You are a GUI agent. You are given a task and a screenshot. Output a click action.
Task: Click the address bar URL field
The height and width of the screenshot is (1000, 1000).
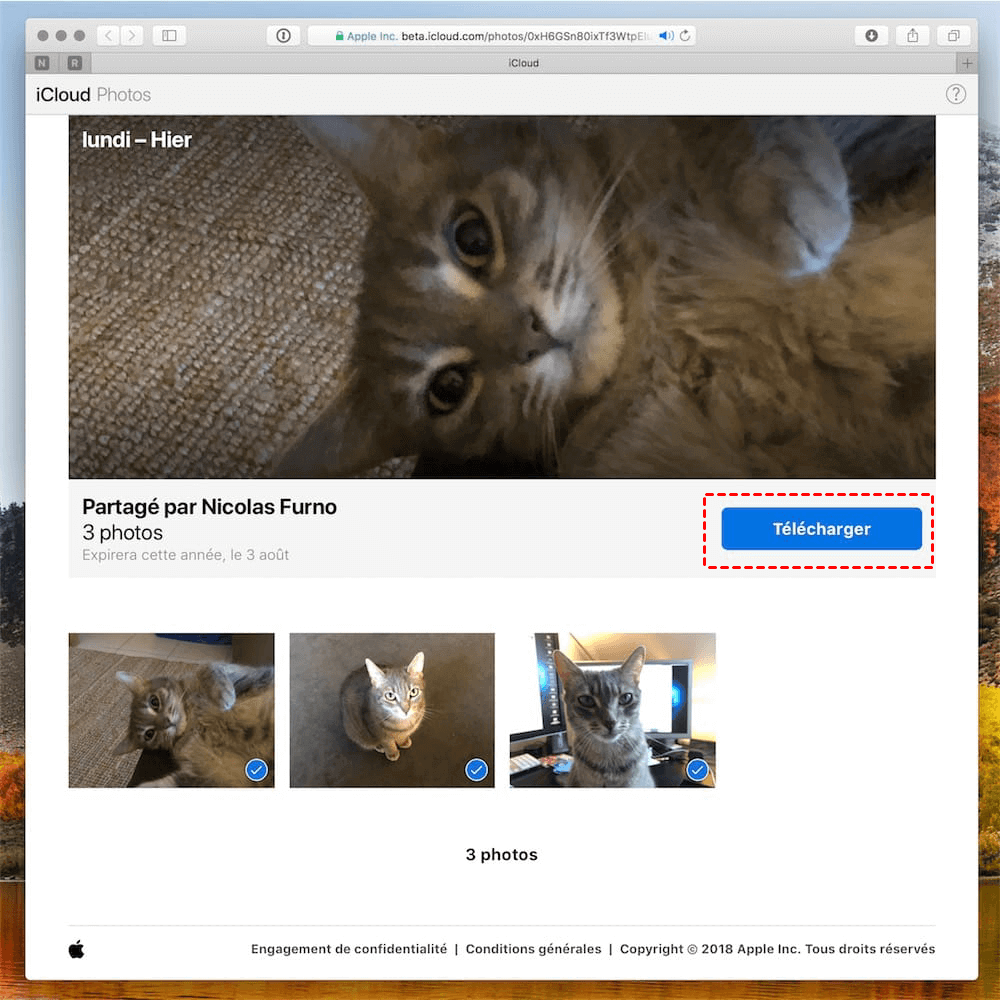500,36
